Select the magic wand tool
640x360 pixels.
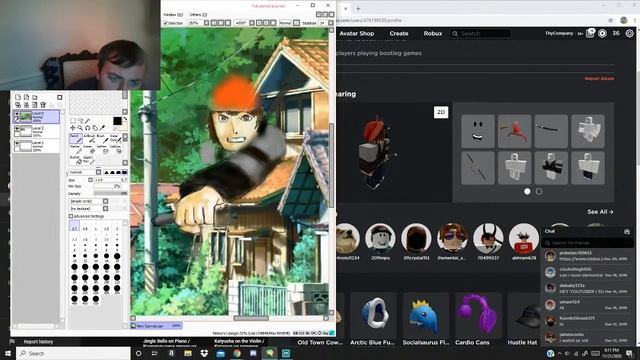pos(87,121)
